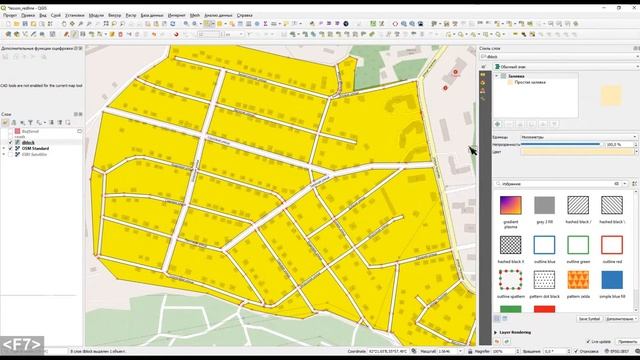
Task: Toggle visibility checkbox of dblock layer
Action: [11, 142]
